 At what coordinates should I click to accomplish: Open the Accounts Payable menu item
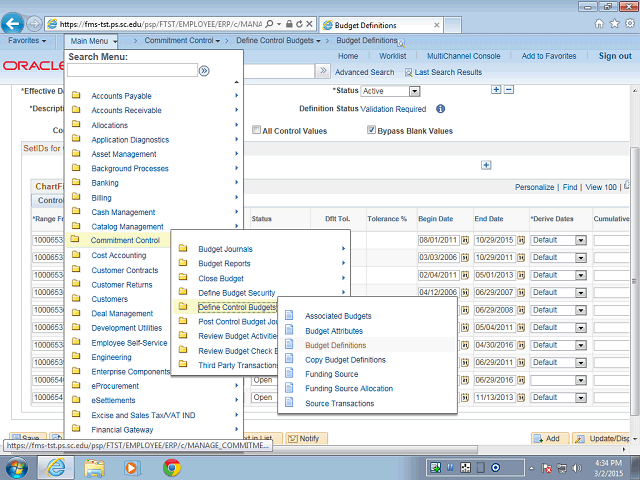pyautogui.click(x=121, y=96)
